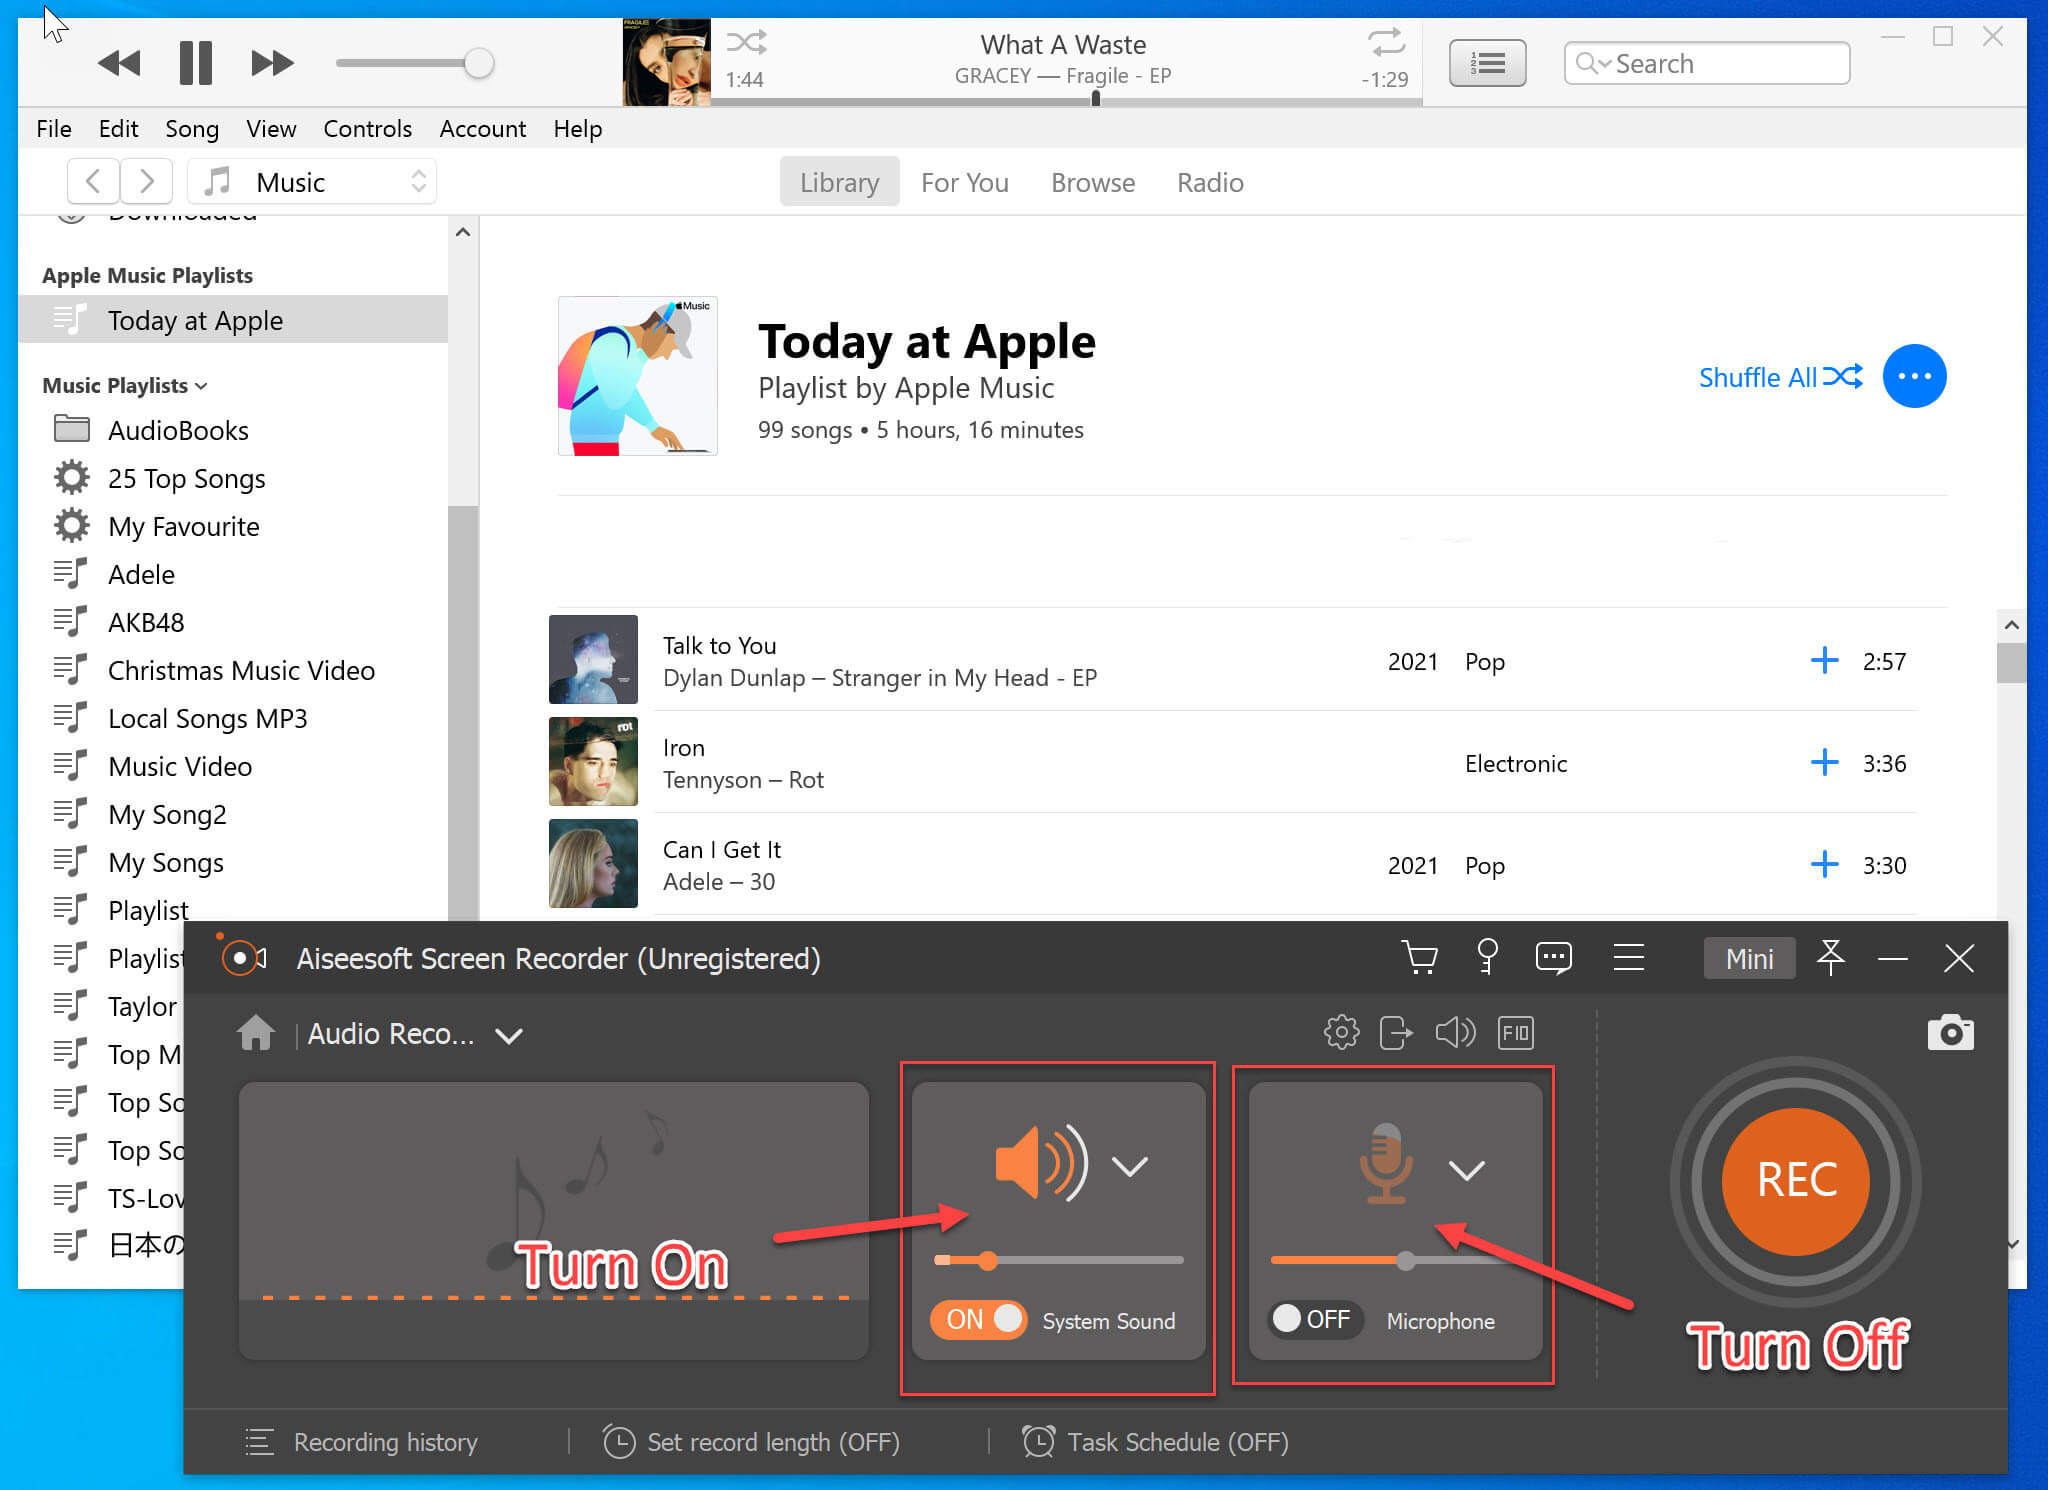Image resolution: width=2048 pixels, height=1490 pixels.
Task: Select 25 Top Songs smart playlist
Action: [186, 478]
